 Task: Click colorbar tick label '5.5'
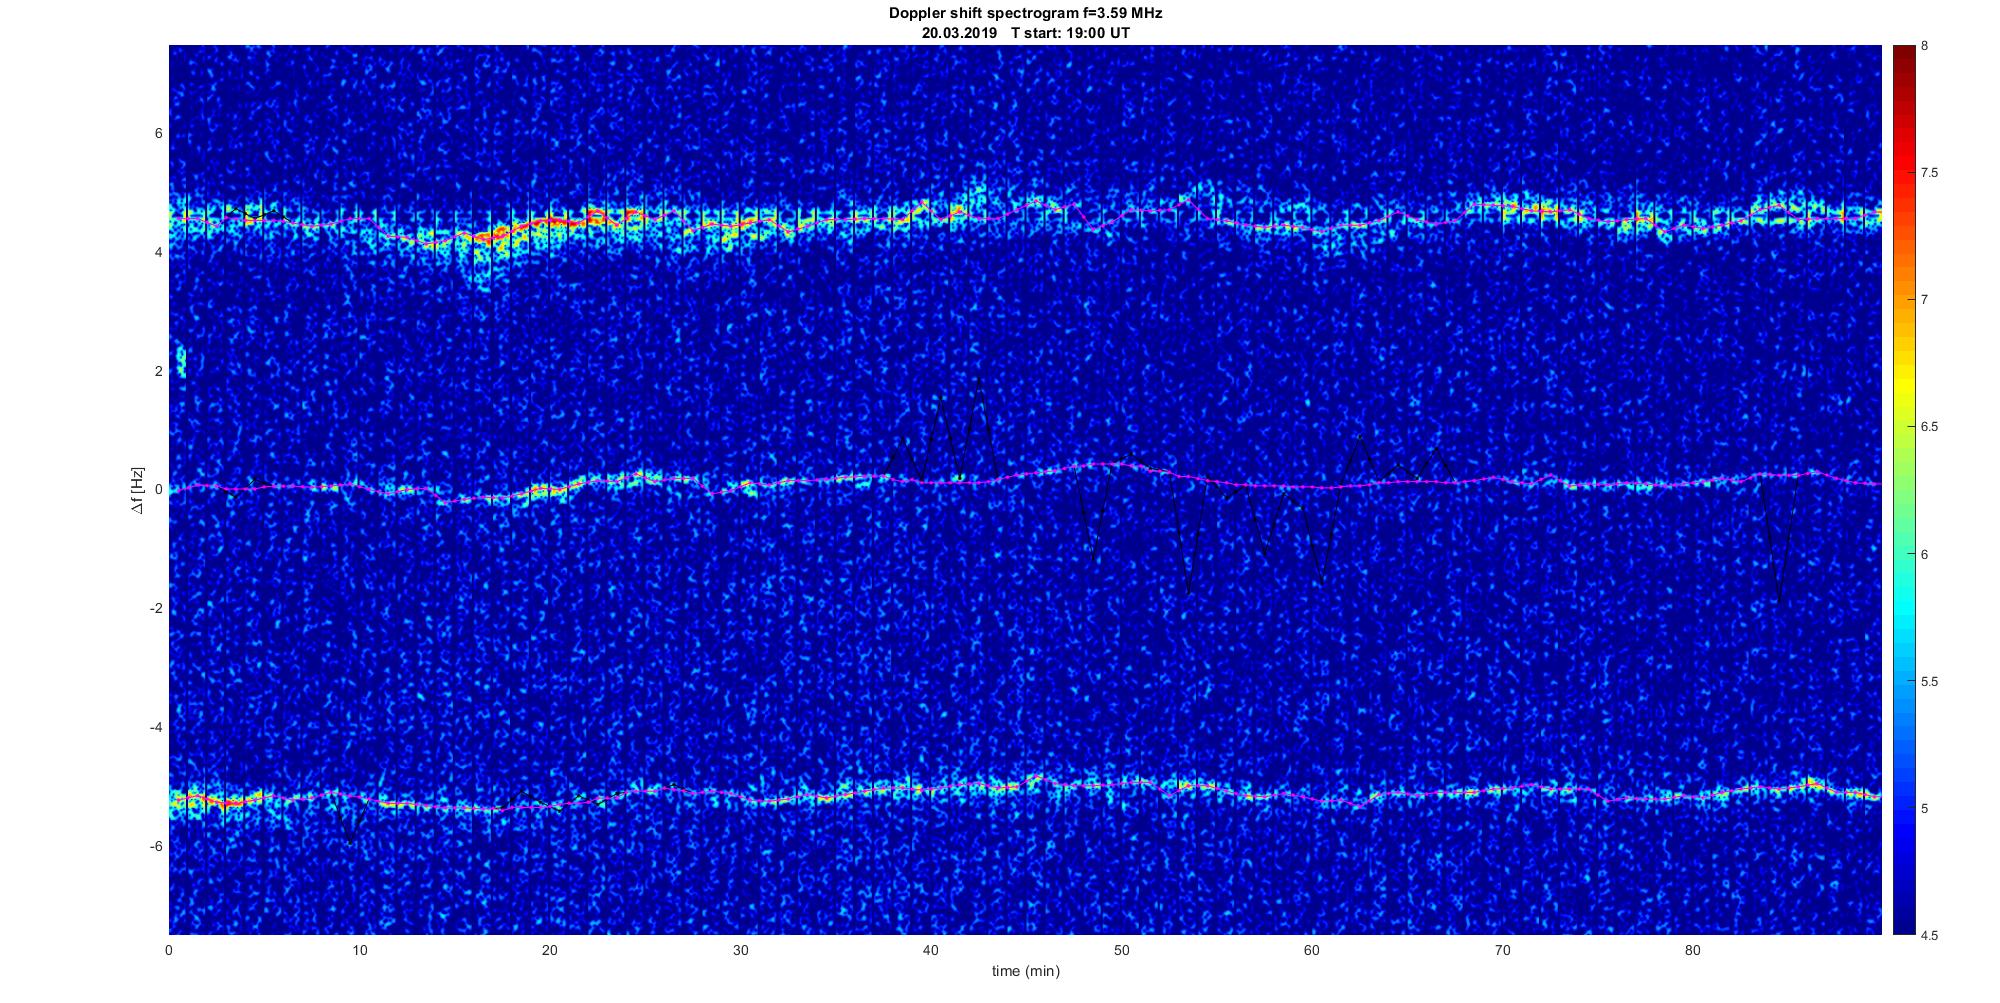pyautogui.click(x=1929, y=682)
